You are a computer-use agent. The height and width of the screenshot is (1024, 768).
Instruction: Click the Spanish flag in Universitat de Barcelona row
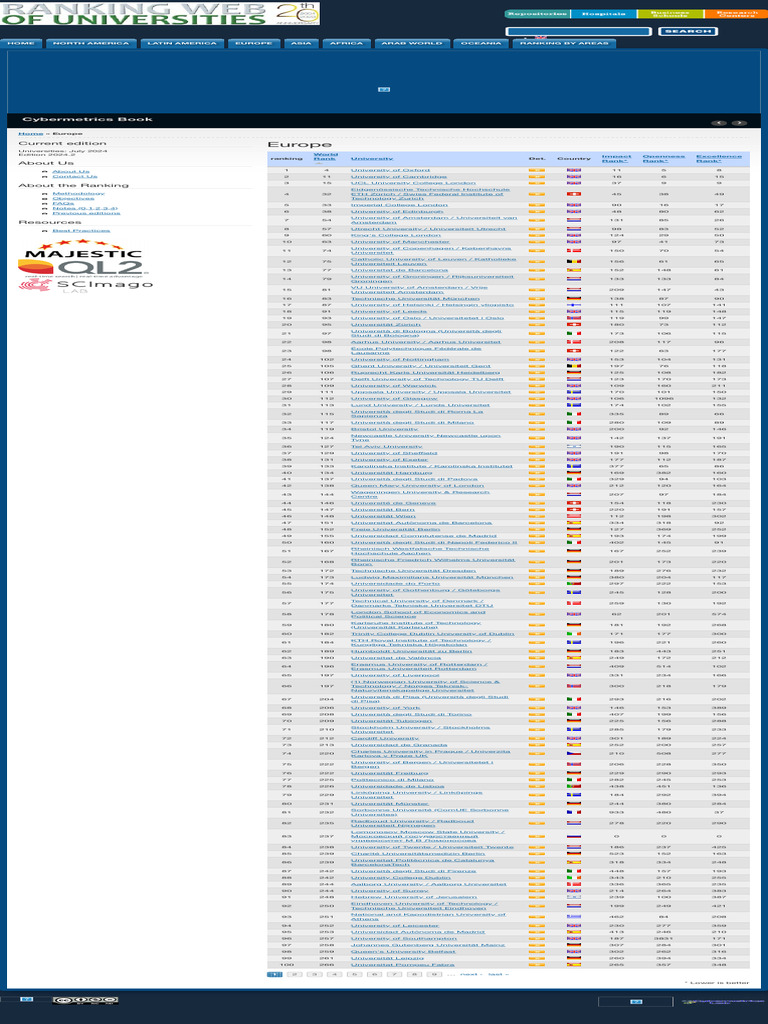click(x=573, y=270)
